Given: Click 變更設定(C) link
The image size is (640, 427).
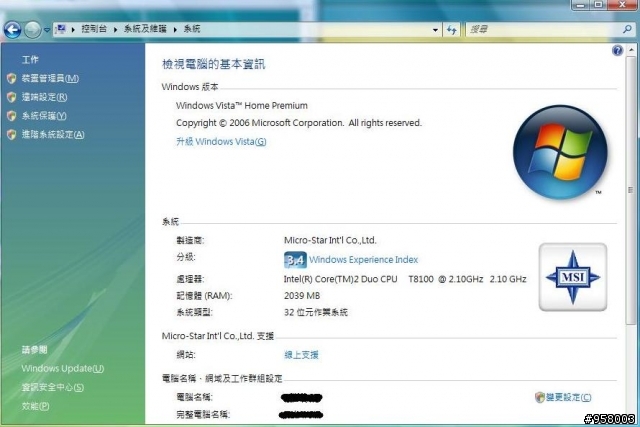Looking at the screenshot, I should [569, 397].
